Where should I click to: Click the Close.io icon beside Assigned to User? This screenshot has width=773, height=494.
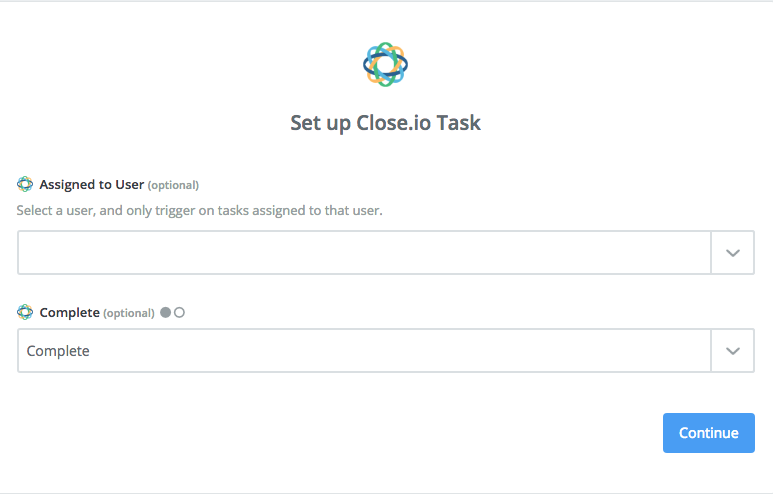(25, 184)
